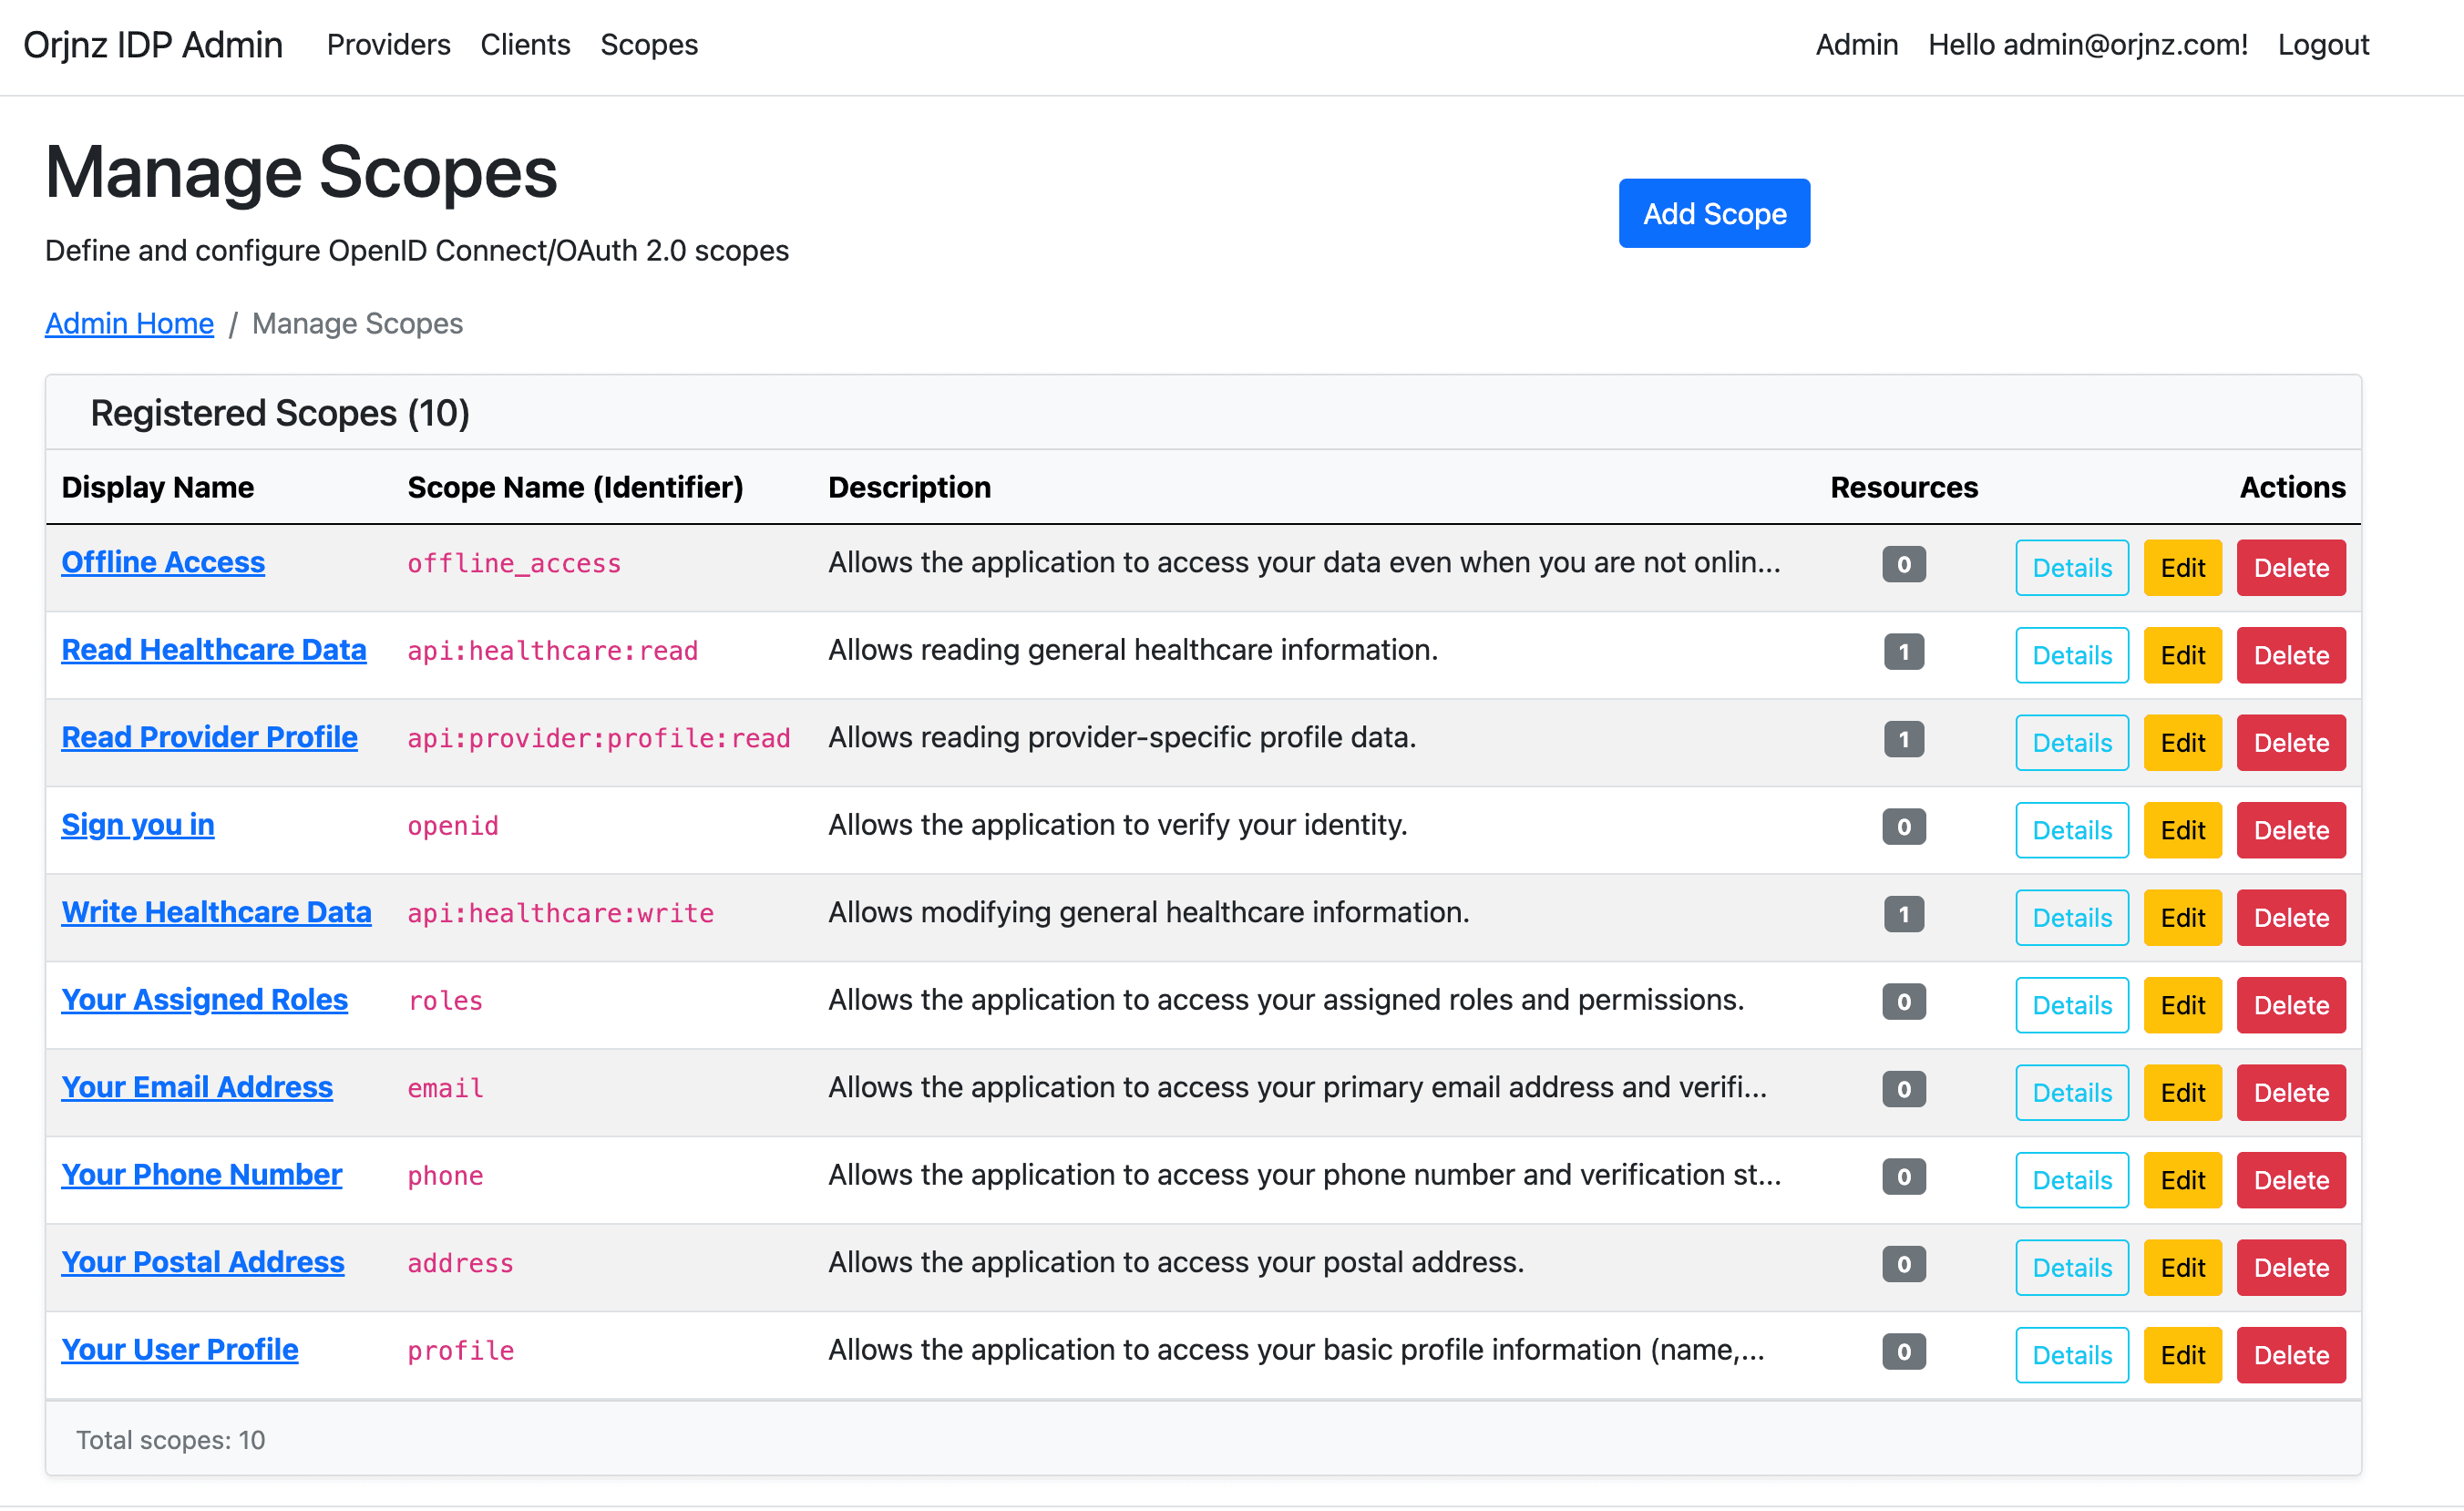Delete the profile scope
Screen dimensions: 2464x1511
[x=2291, y=1355]
